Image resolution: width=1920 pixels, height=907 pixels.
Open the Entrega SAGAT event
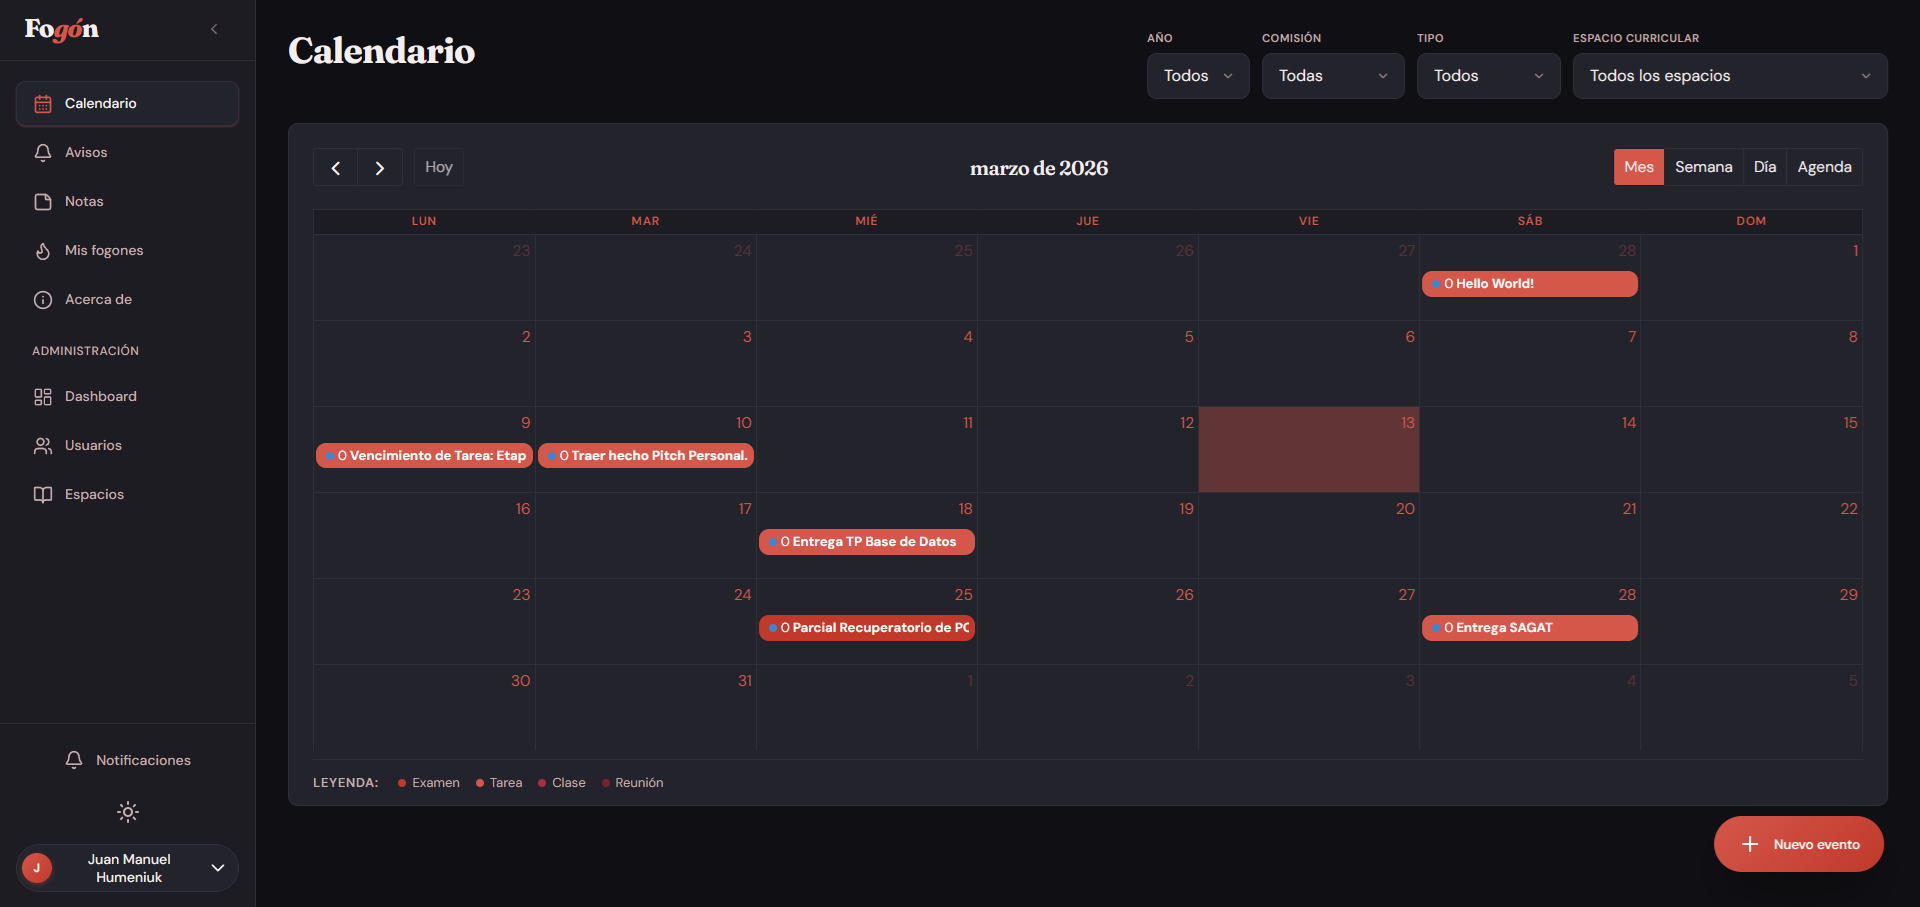click(1528, 628)
